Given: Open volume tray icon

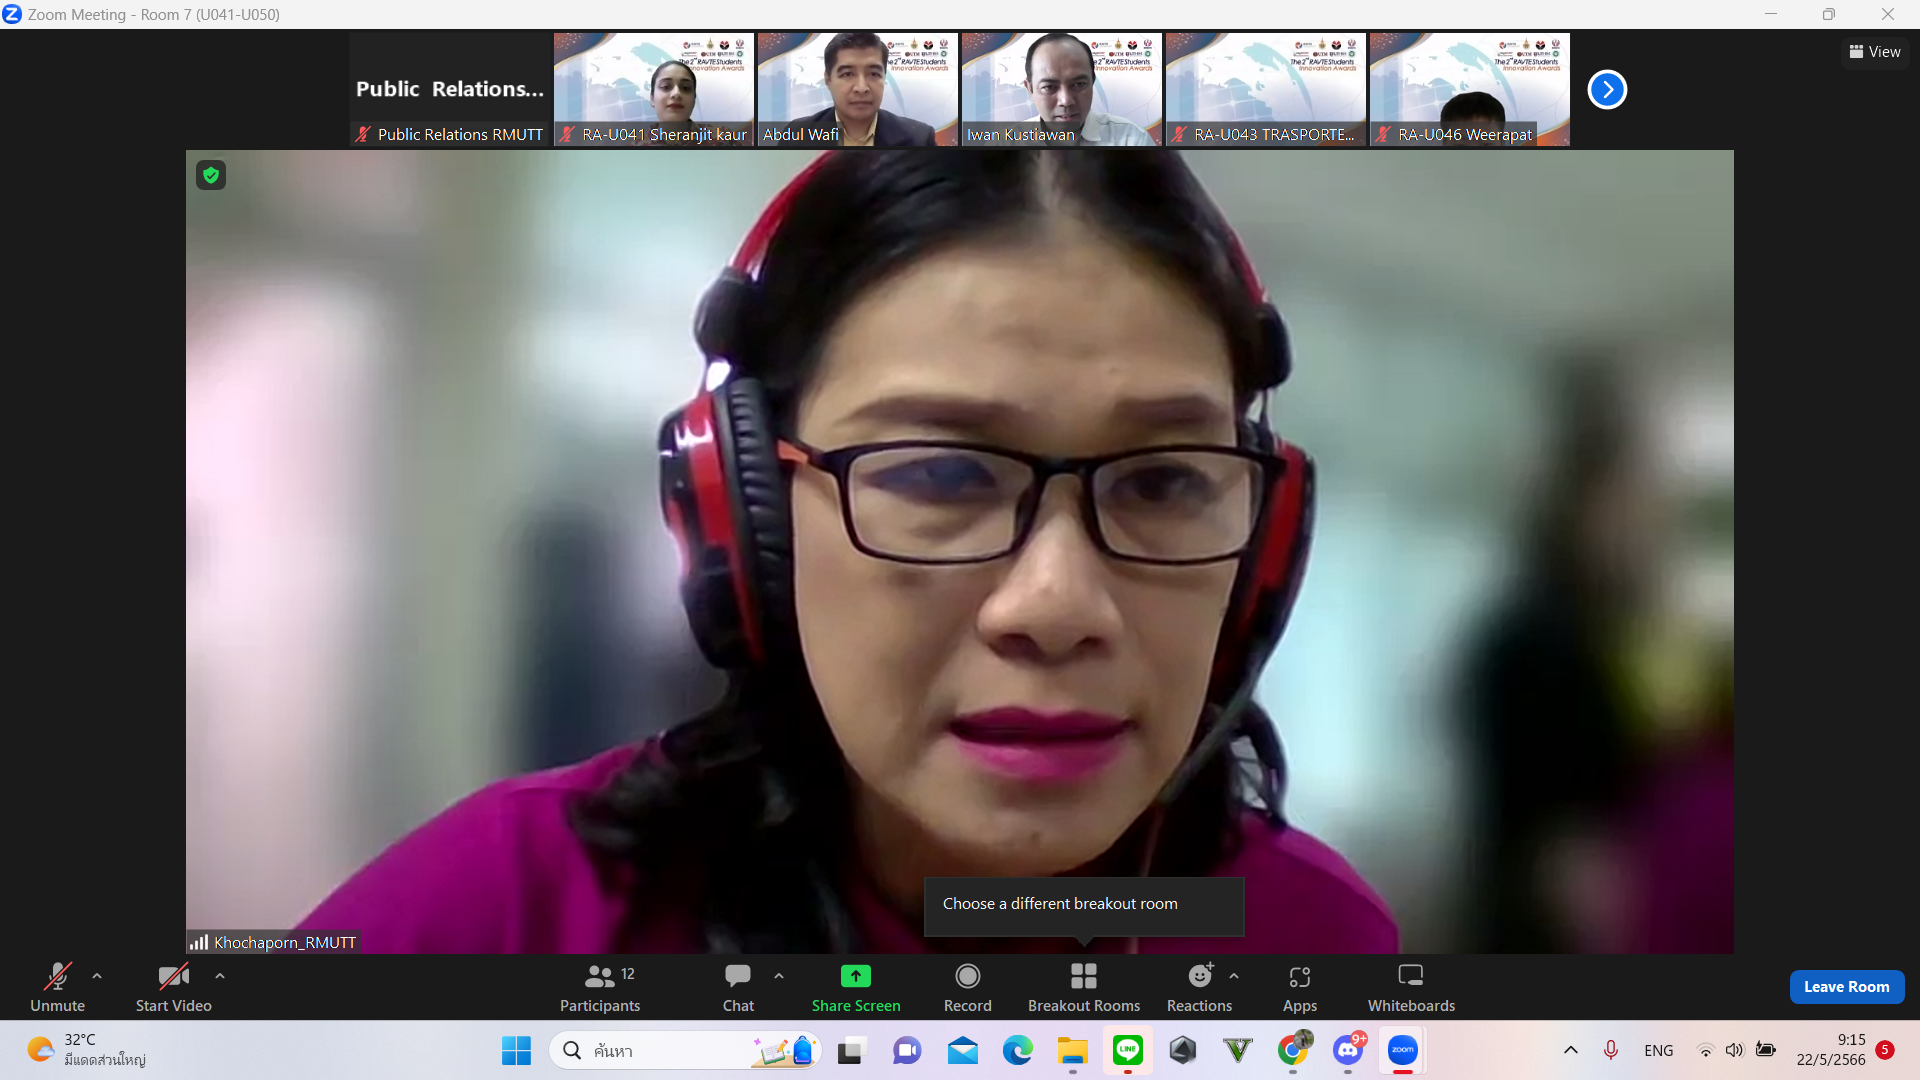Looking at the screenshot, I should [1735, 1050].
